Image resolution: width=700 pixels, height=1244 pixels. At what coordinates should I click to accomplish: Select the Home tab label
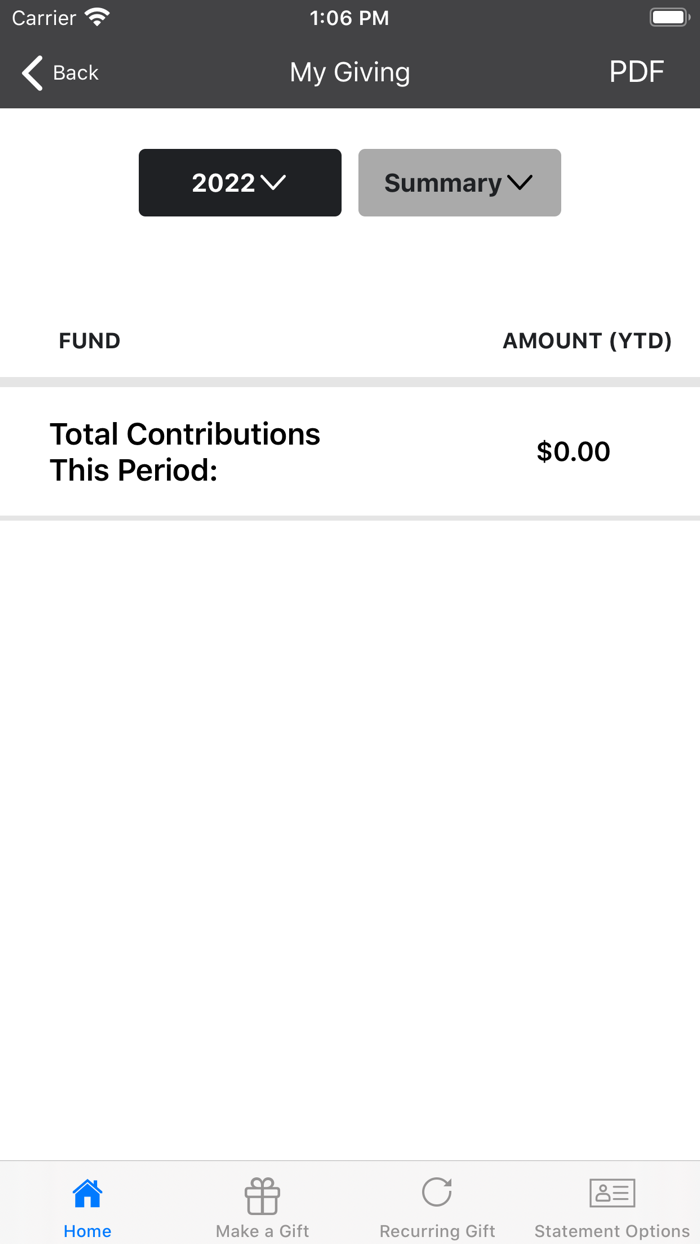tap(87, 1231)
